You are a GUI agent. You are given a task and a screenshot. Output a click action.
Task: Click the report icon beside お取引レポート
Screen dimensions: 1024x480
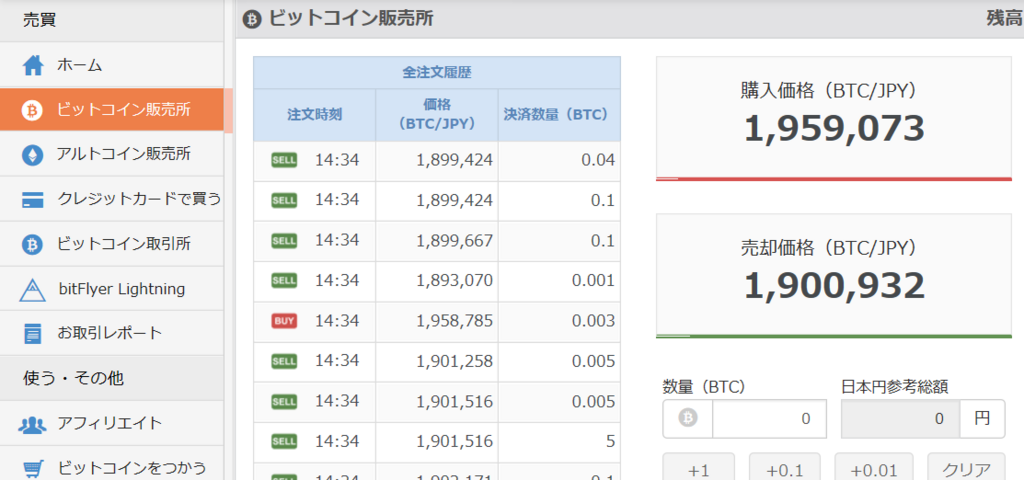pos(32,333)
